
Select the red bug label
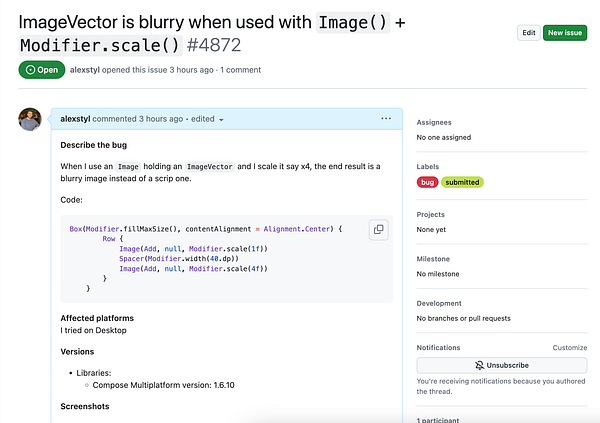pos(427,182)
